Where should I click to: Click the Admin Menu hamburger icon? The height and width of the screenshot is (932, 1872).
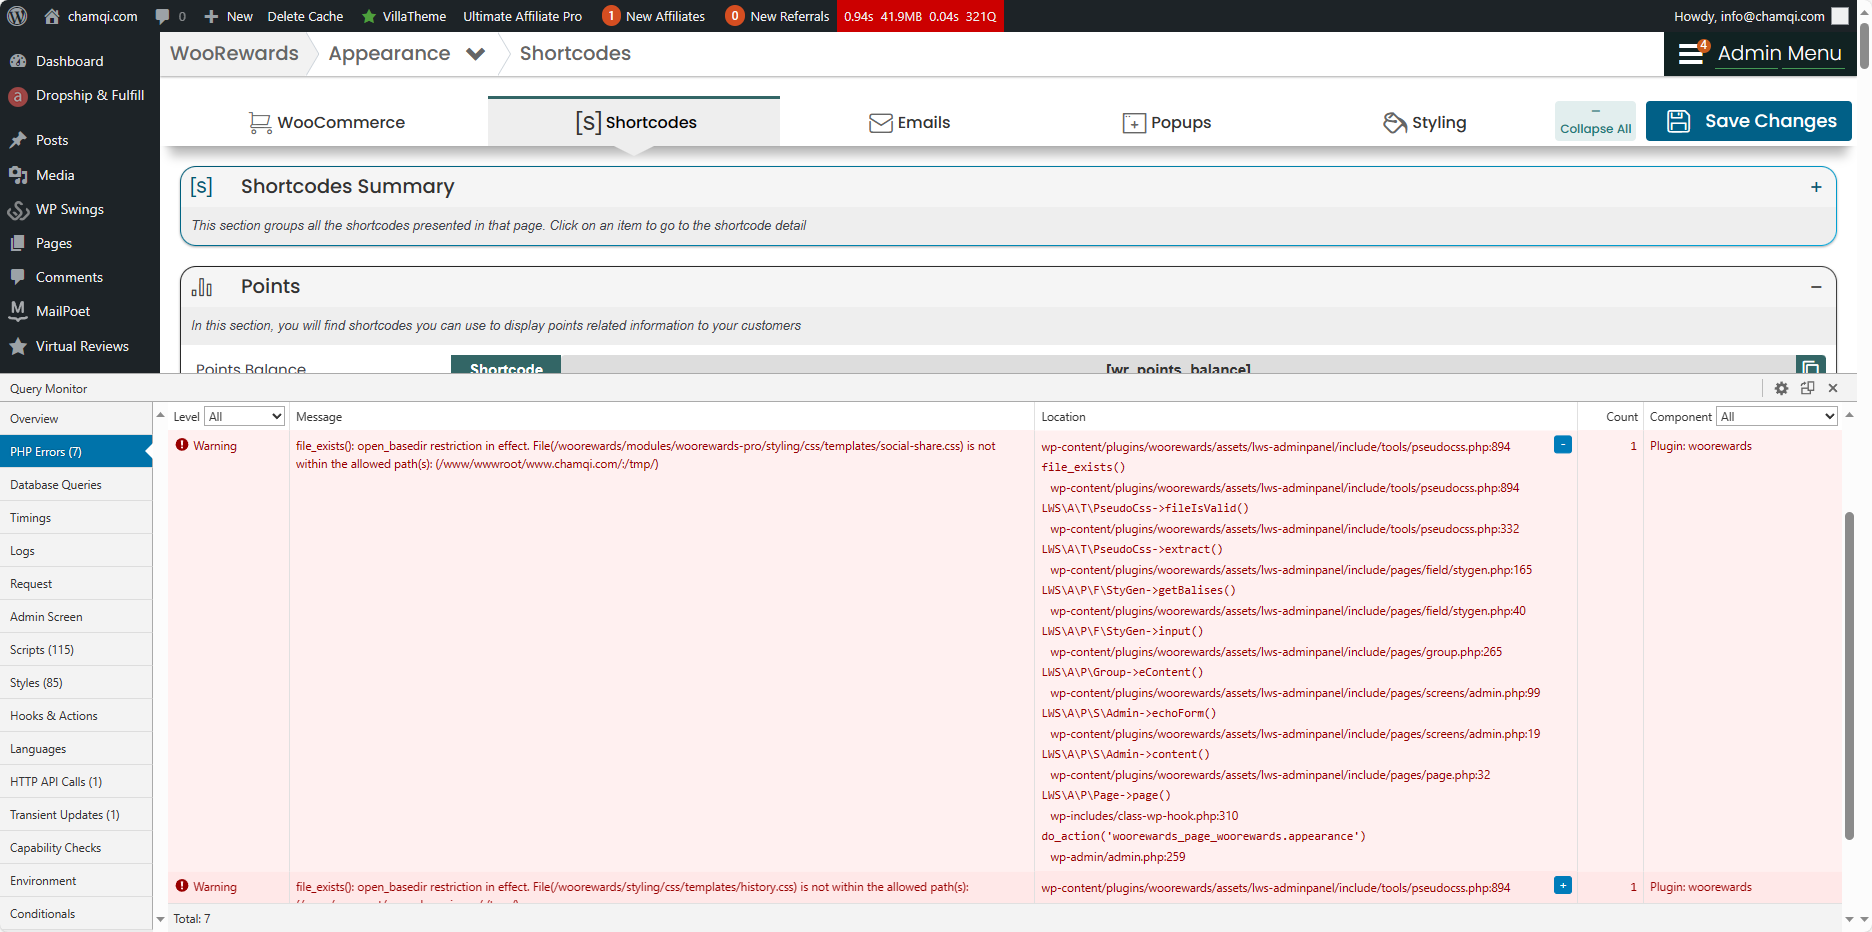coord(1690,53)
